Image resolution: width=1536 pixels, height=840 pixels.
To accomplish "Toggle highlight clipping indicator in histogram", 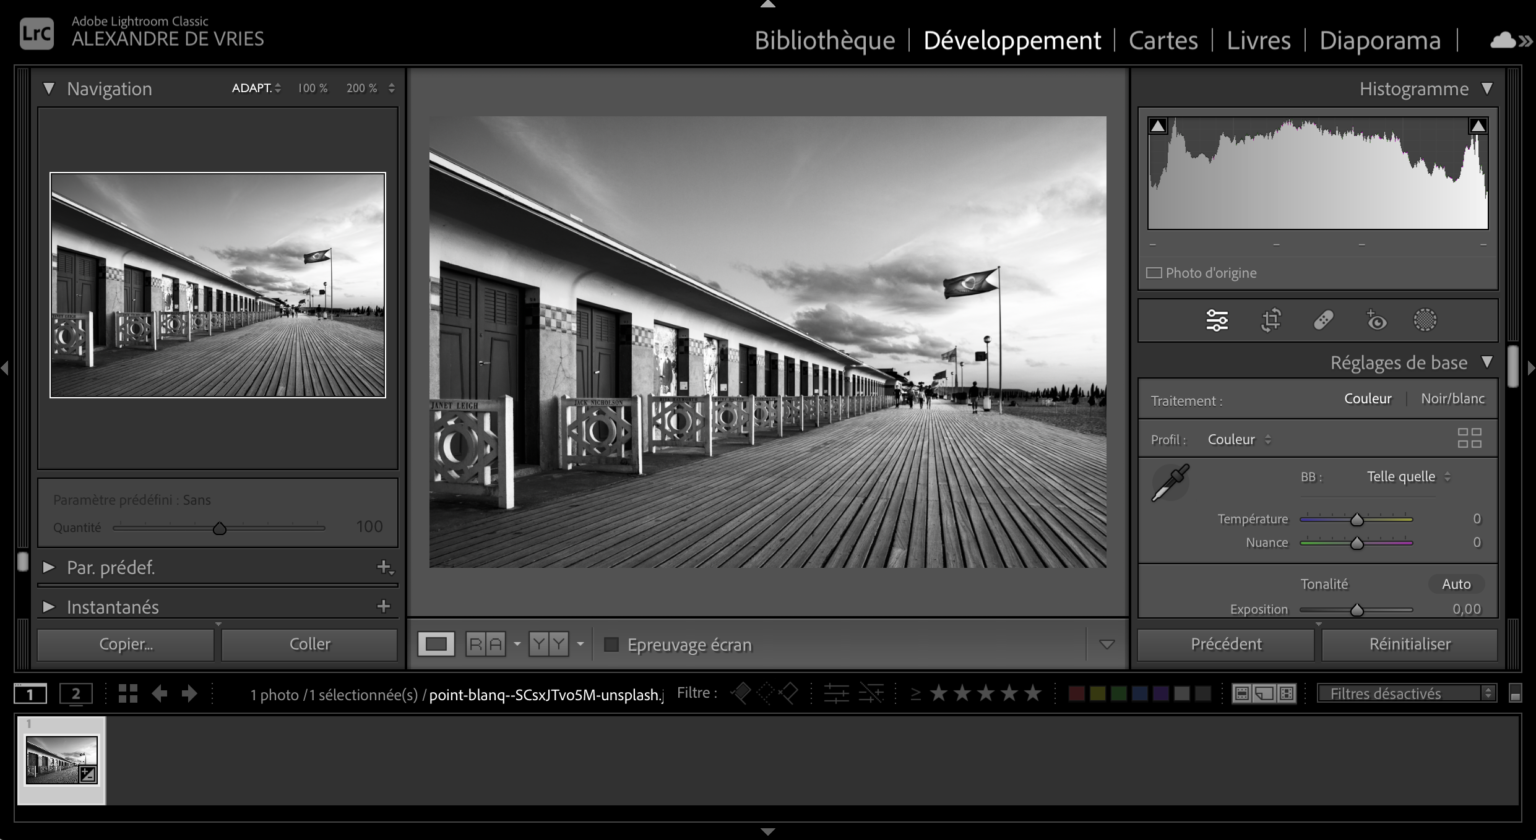I will click(x=1478, y=126).
